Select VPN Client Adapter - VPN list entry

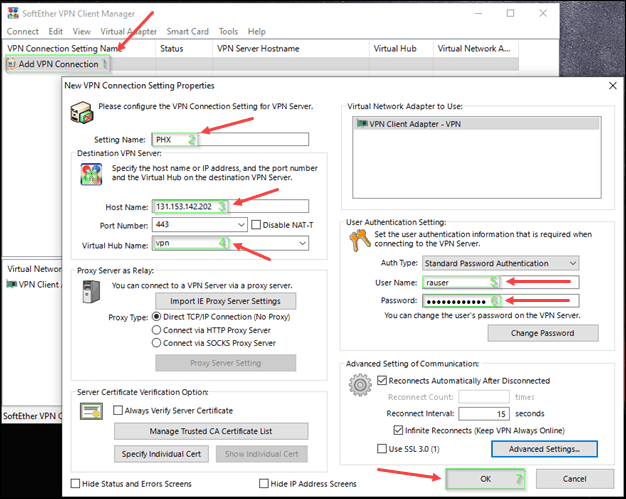tap(477, 124)
